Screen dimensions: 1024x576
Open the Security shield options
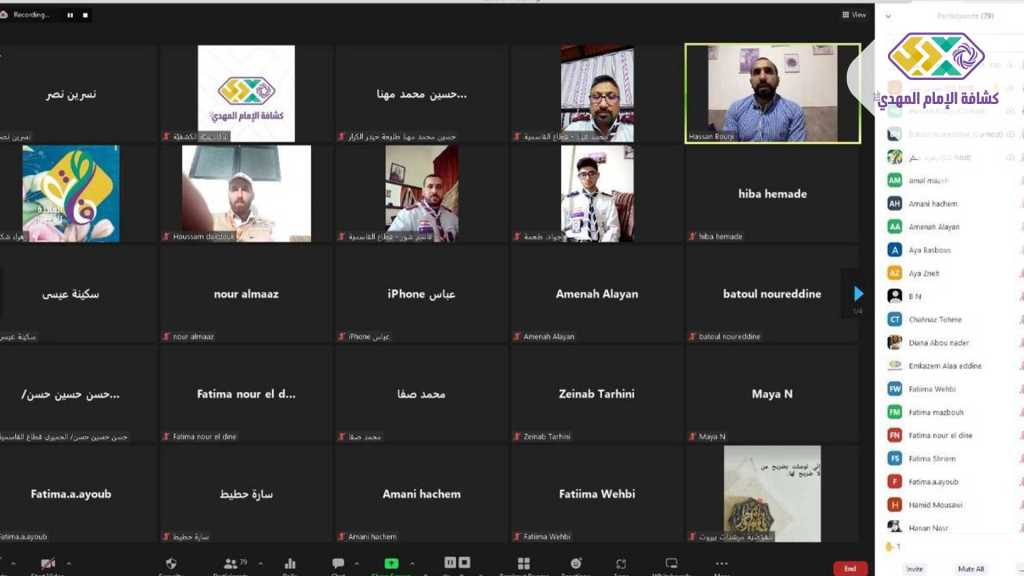pyautogui.click(x=171, y=564)
